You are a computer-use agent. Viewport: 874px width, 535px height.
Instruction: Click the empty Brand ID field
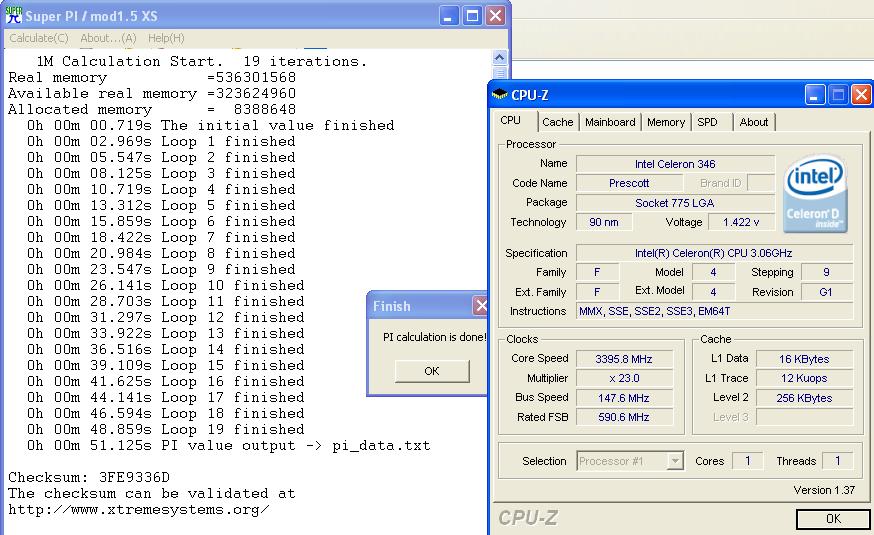tap(761, 183)
